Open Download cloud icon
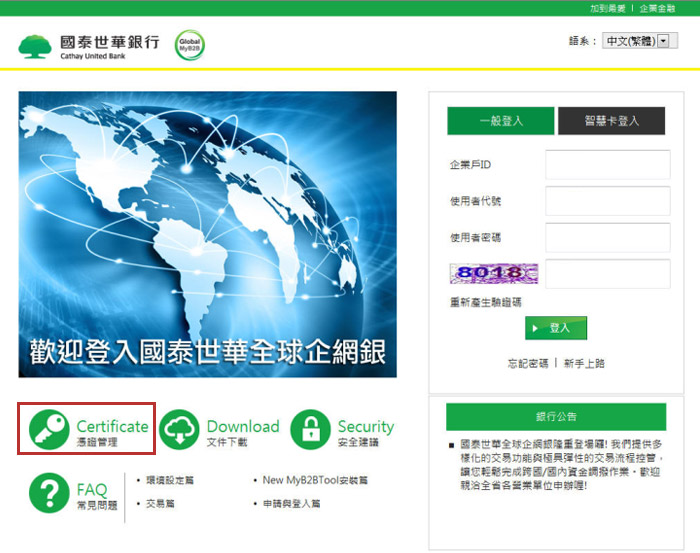Screen dimensions: 700x553 click(x=179, y=429)
